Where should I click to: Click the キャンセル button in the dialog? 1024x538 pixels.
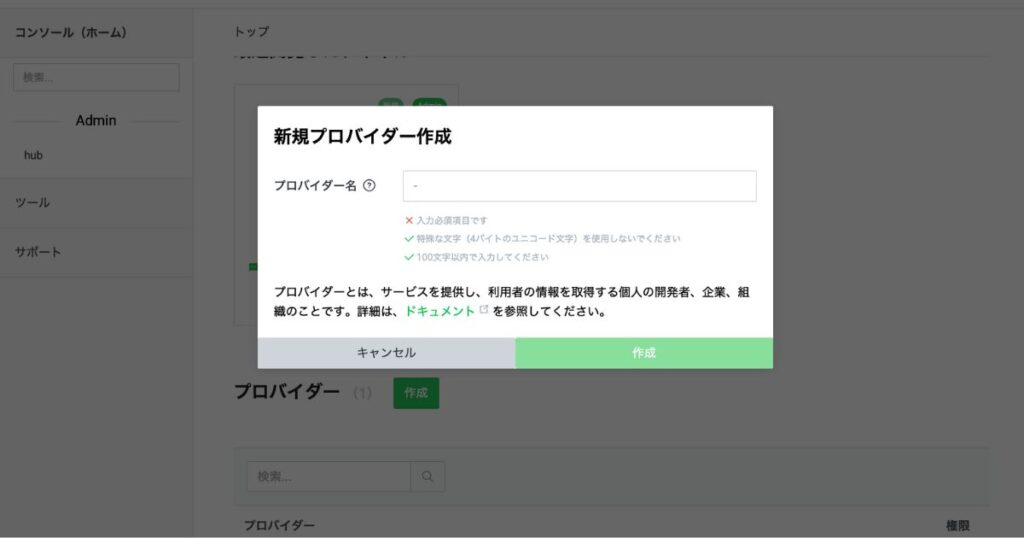386,353
